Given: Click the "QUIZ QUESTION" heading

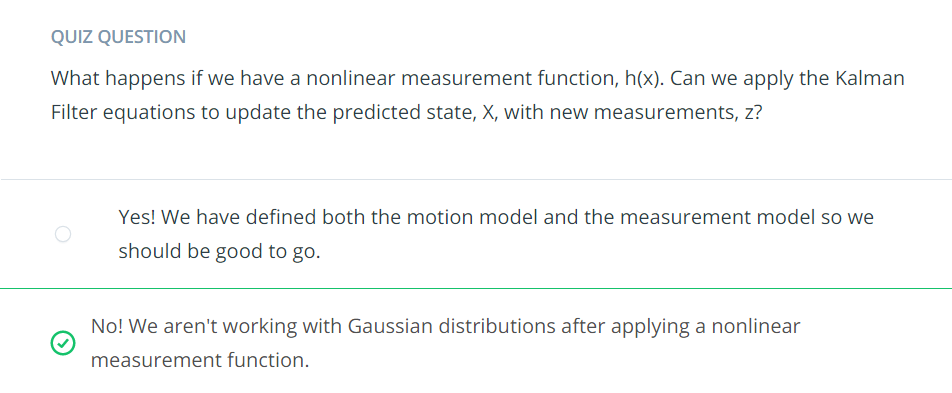Looking at the screenshot, I should (118, 37).
